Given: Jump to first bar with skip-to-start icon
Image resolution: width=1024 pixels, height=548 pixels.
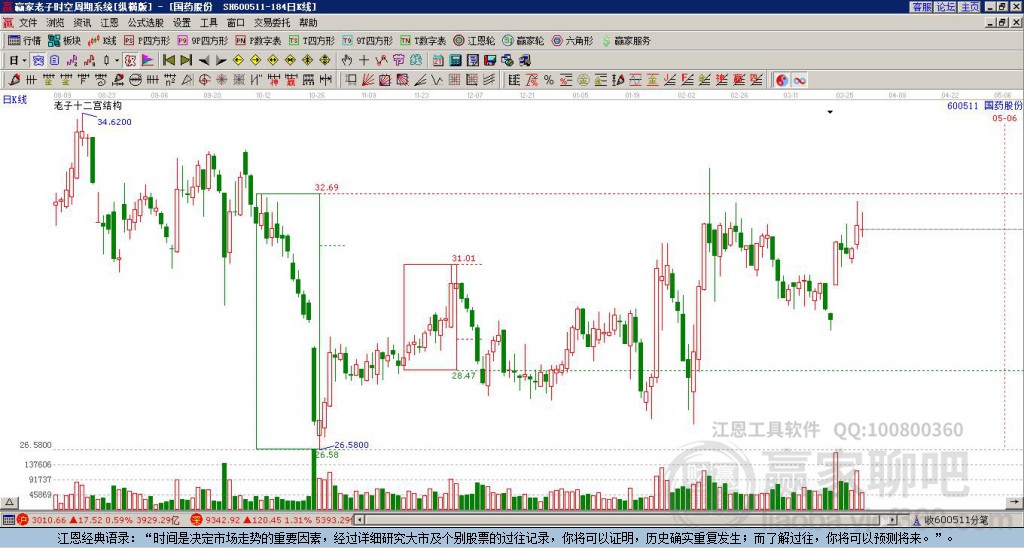Looking at the screenshot, I should 168,60.
